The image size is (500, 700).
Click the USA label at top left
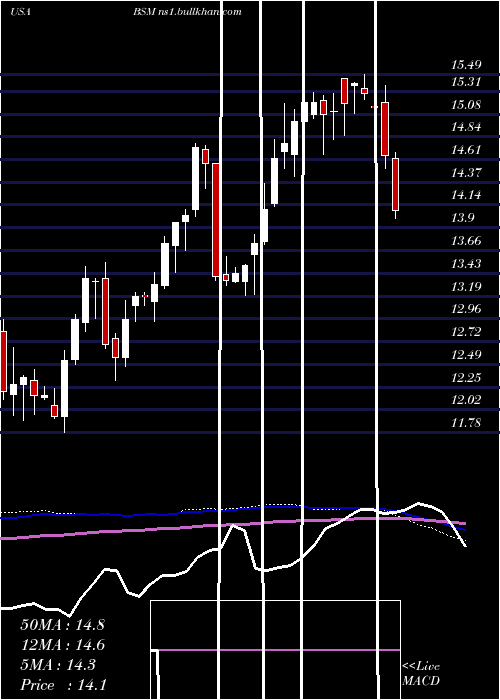[x=21, y=12]
